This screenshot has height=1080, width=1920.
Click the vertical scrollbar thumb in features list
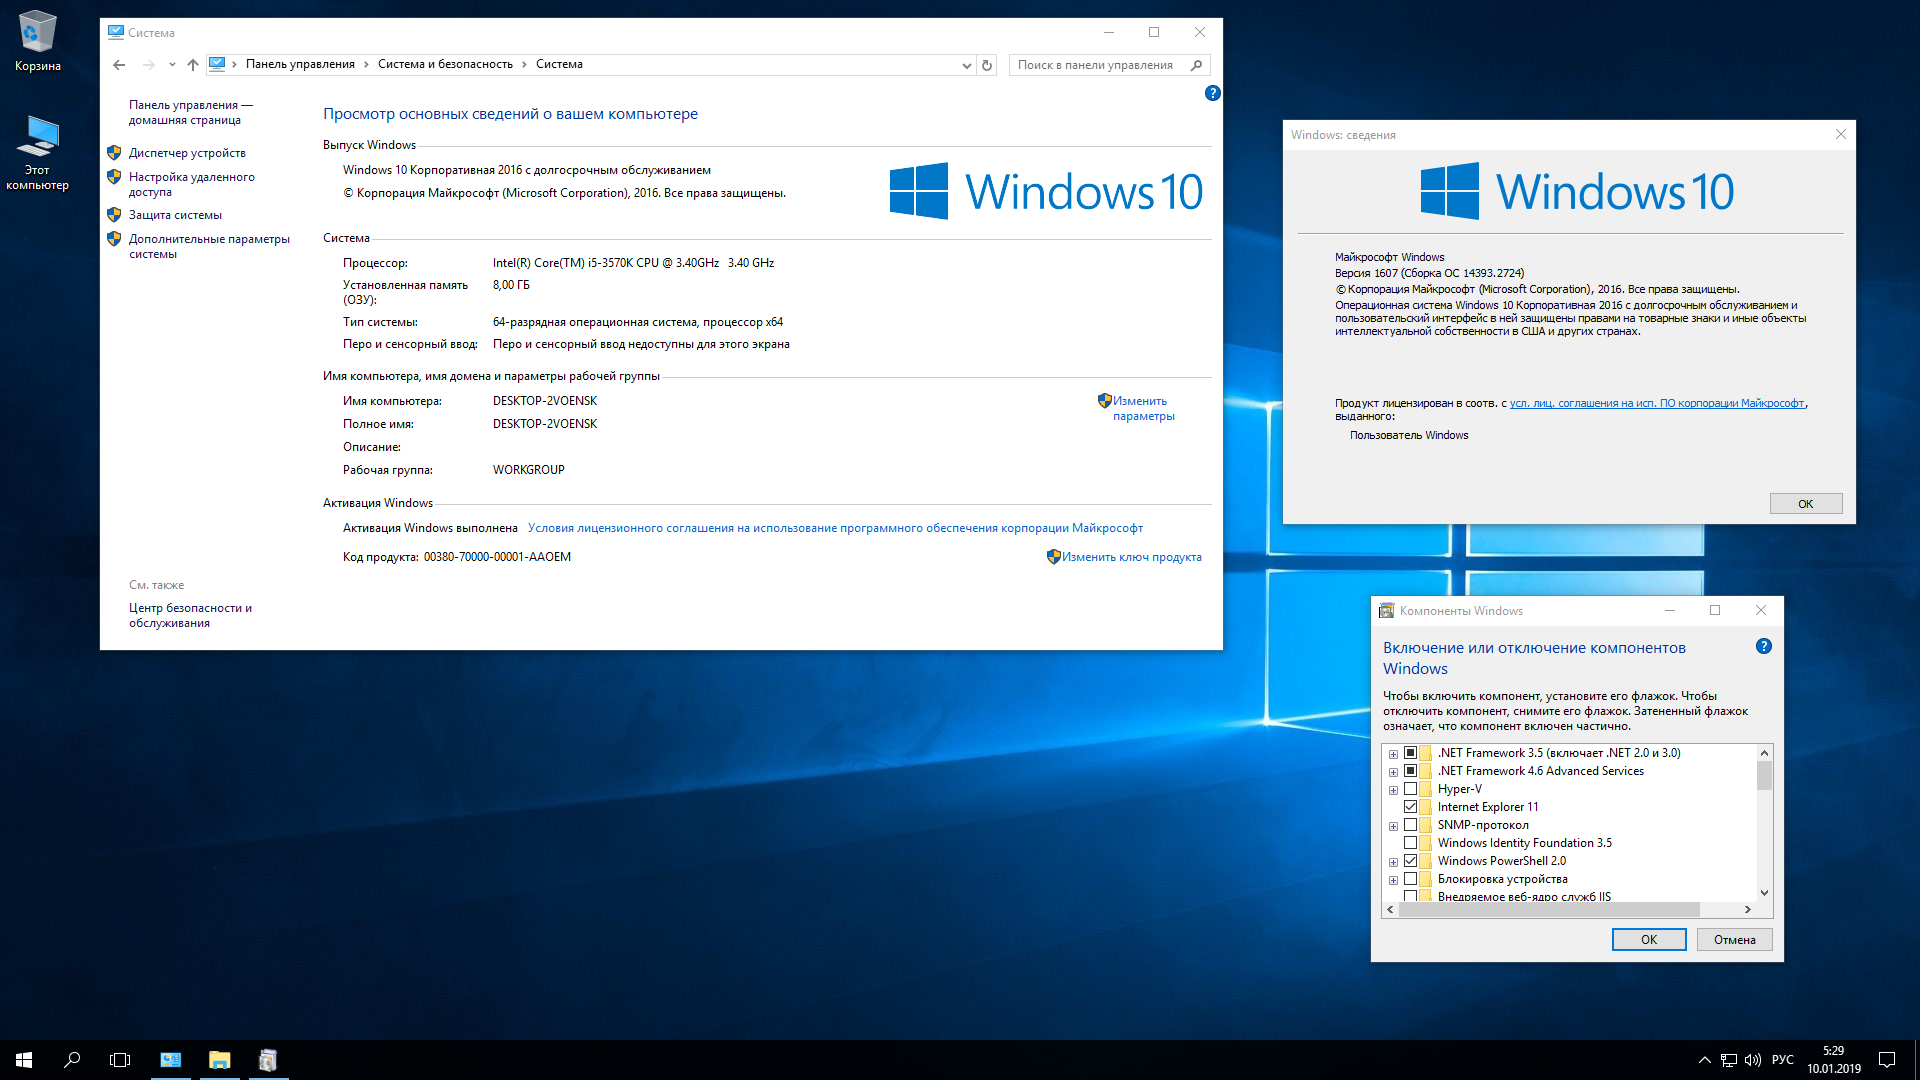[x=1764, y=776]
